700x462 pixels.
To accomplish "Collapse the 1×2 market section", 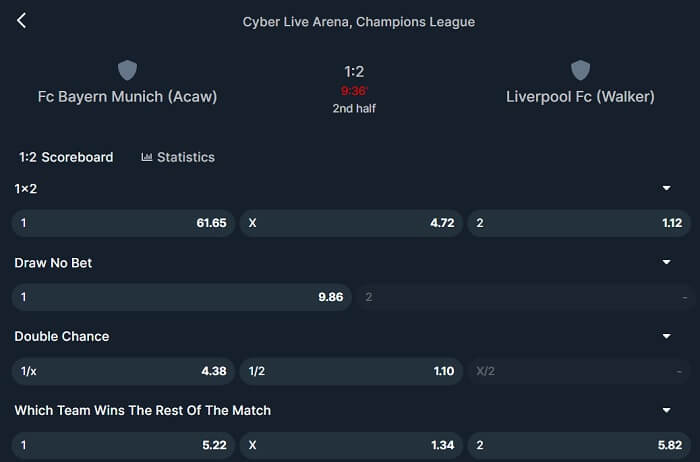I will (666, 188).
